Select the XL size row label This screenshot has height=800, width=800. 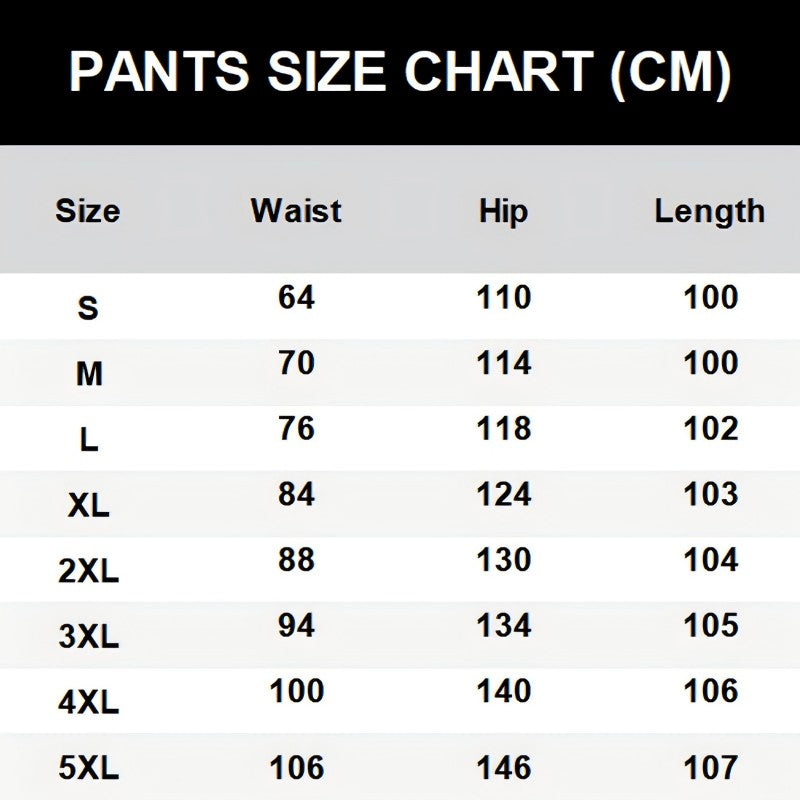click(x=88, y=506)
